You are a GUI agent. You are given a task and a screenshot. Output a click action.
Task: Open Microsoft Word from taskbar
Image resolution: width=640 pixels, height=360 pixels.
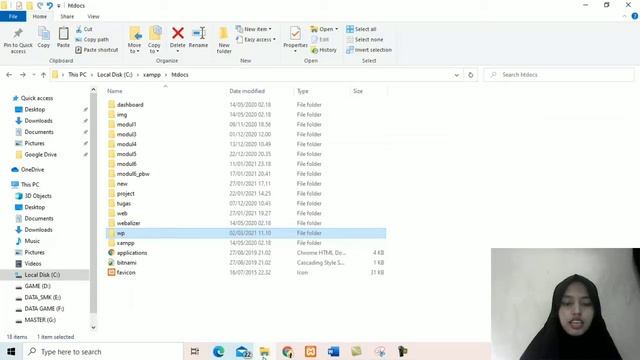click(333, 351)
